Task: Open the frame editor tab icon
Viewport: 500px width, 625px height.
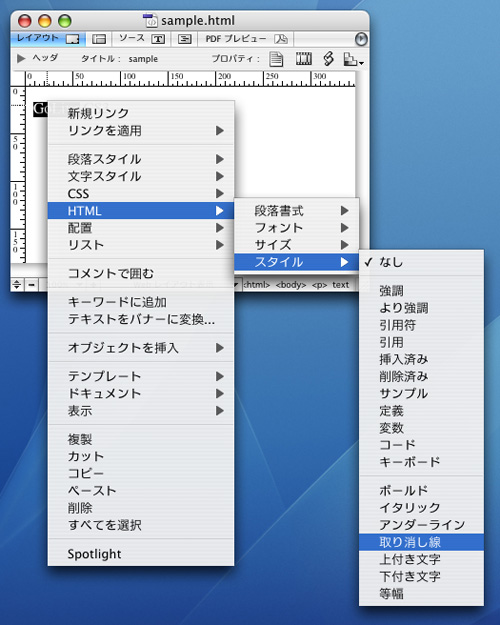Action: pyautogui.click(x=99, y=39)
